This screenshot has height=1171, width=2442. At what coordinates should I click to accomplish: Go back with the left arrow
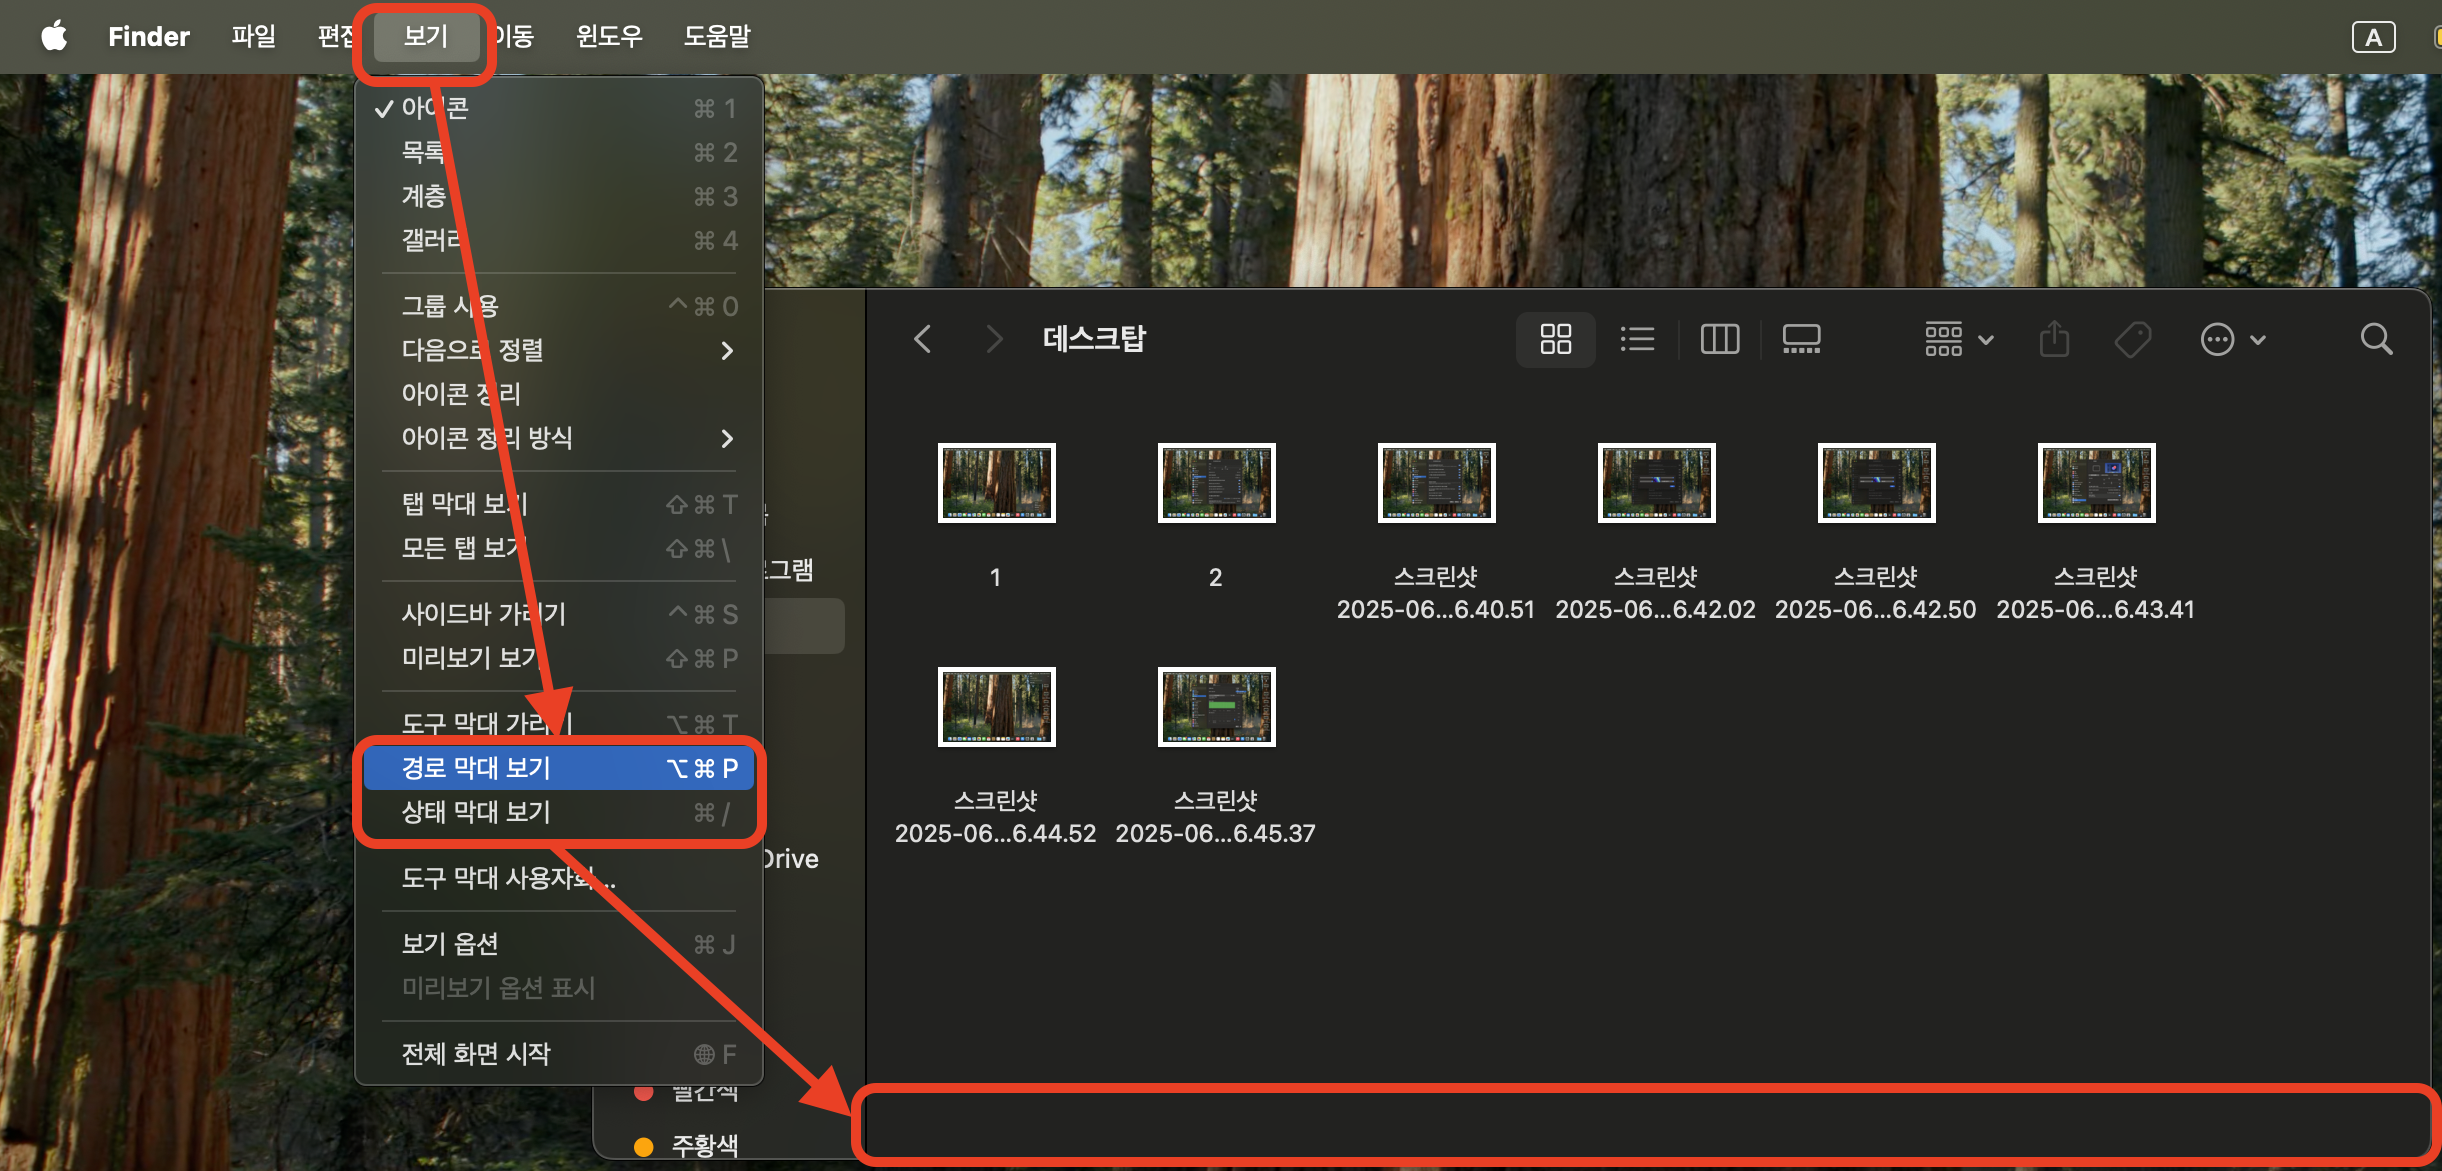(922, 339)
